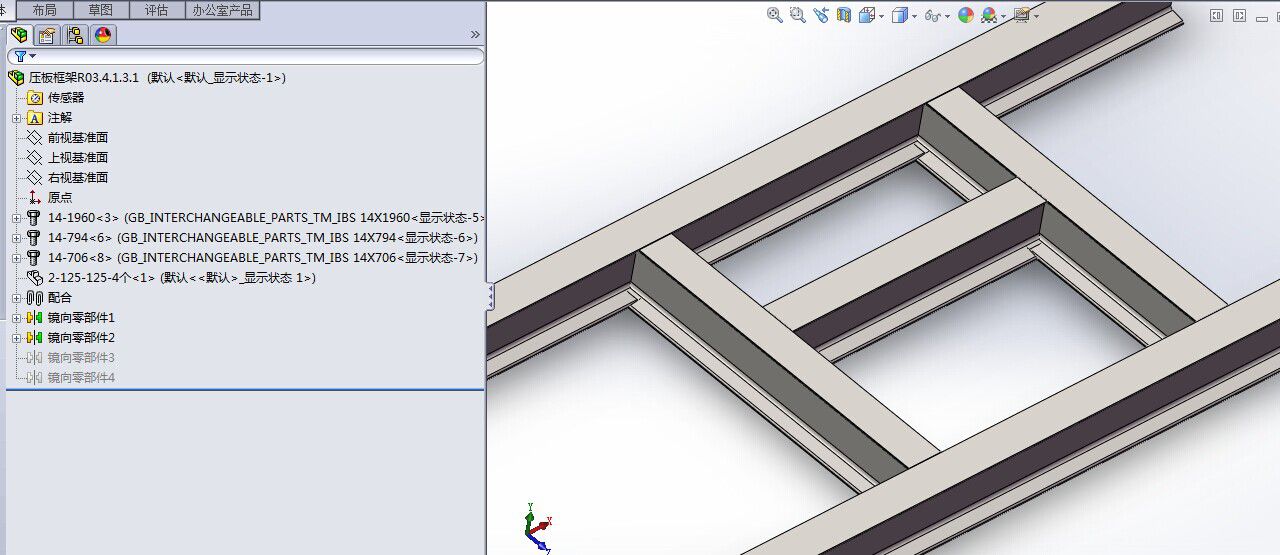Image resolution: width=1280 pixels, height=555 pixels.
Task: Select 前视基准面 in the feature tree
Action: (x=77, y=138)
